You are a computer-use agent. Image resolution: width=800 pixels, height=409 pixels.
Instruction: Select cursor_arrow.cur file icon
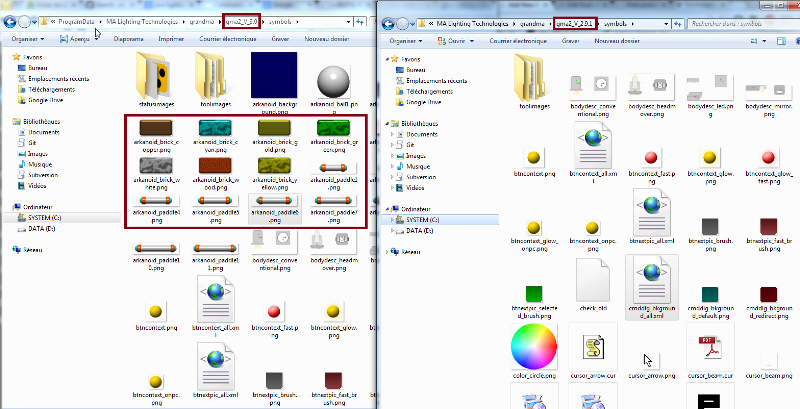click(592, 348)
